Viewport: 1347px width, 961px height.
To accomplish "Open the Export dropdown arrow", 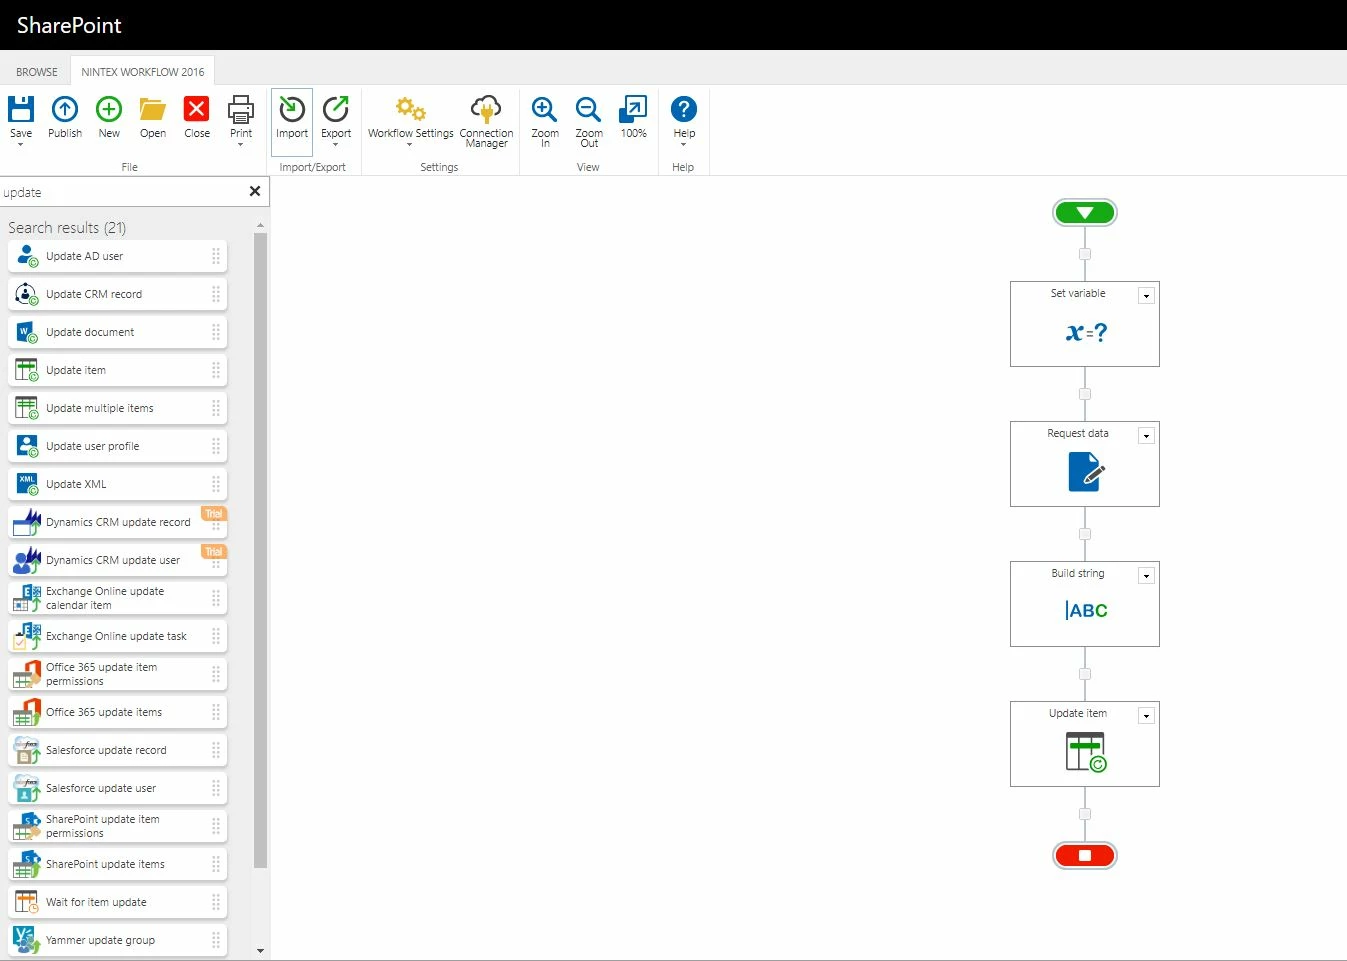I will [x=336, y=145].
